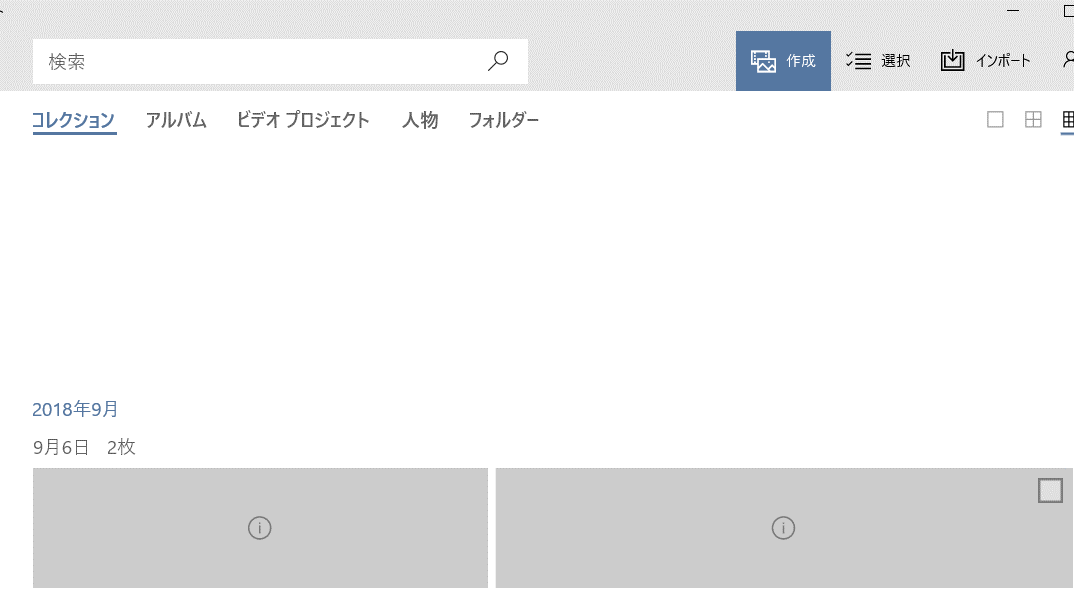Open the account person icon

[x=1069, y=60]
